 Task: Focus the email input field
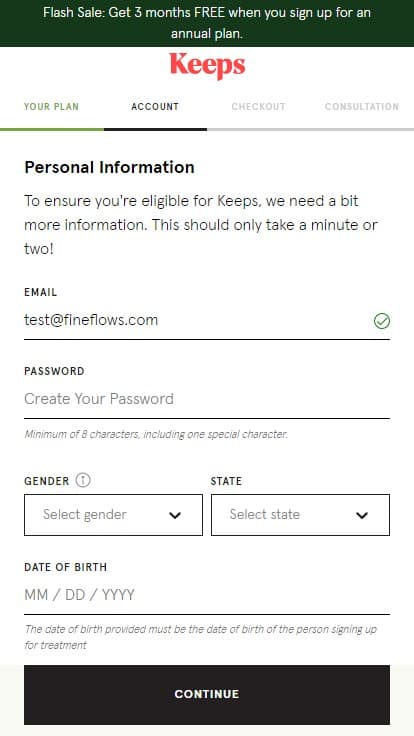coord(207,321)
